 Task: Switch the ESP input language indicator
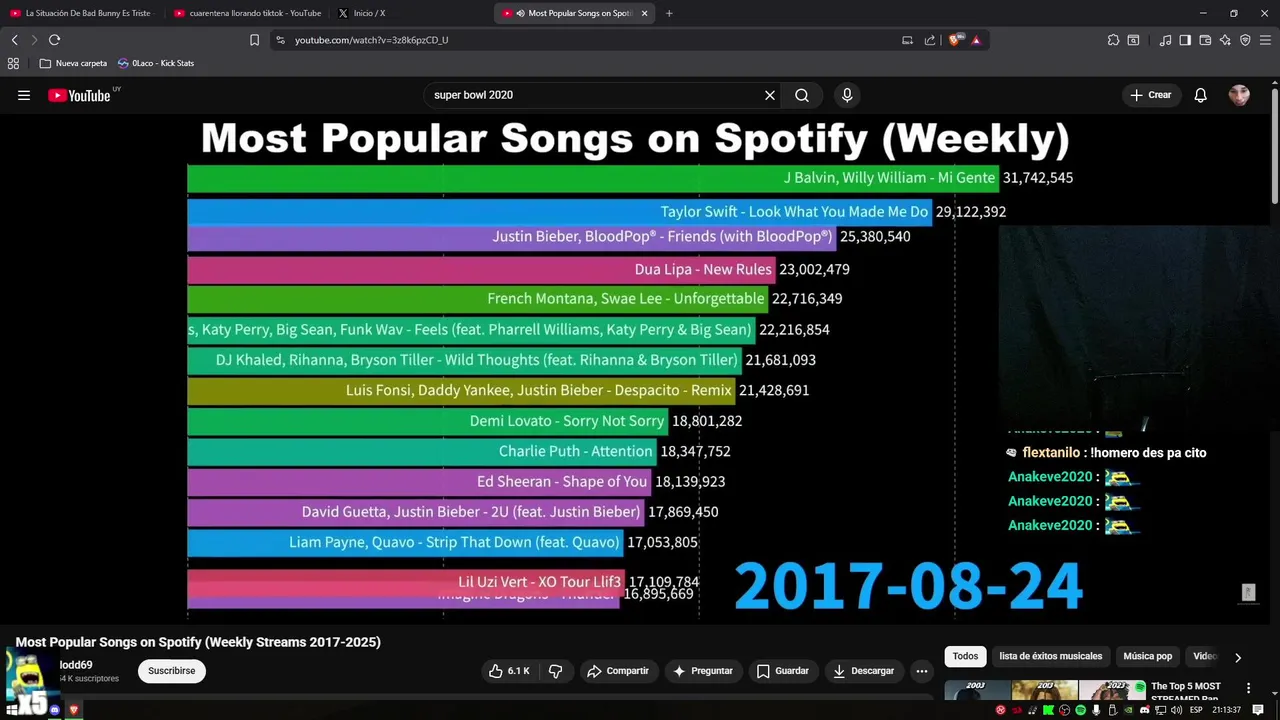point(1196,710)
